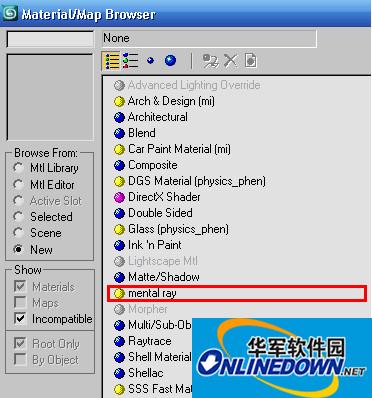Click the search text field at top left
This screenshot has height=398, width=372.
(x=50, y=39)
